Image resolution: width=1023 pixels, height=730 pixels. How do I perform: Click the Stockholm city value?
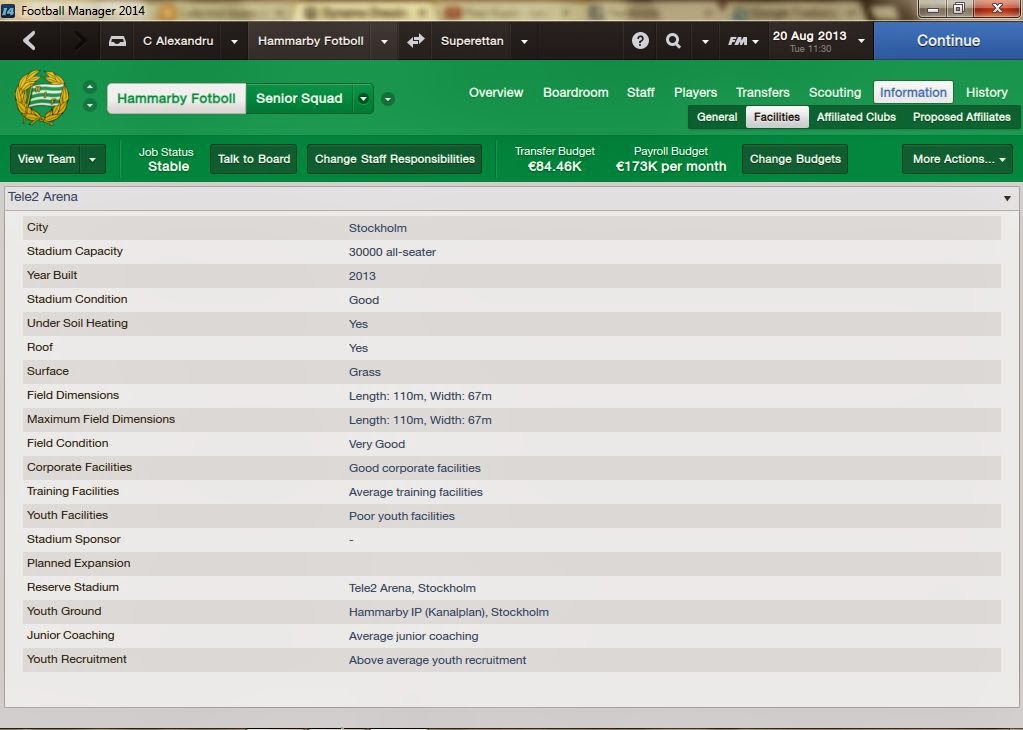[x=378, y=228]
